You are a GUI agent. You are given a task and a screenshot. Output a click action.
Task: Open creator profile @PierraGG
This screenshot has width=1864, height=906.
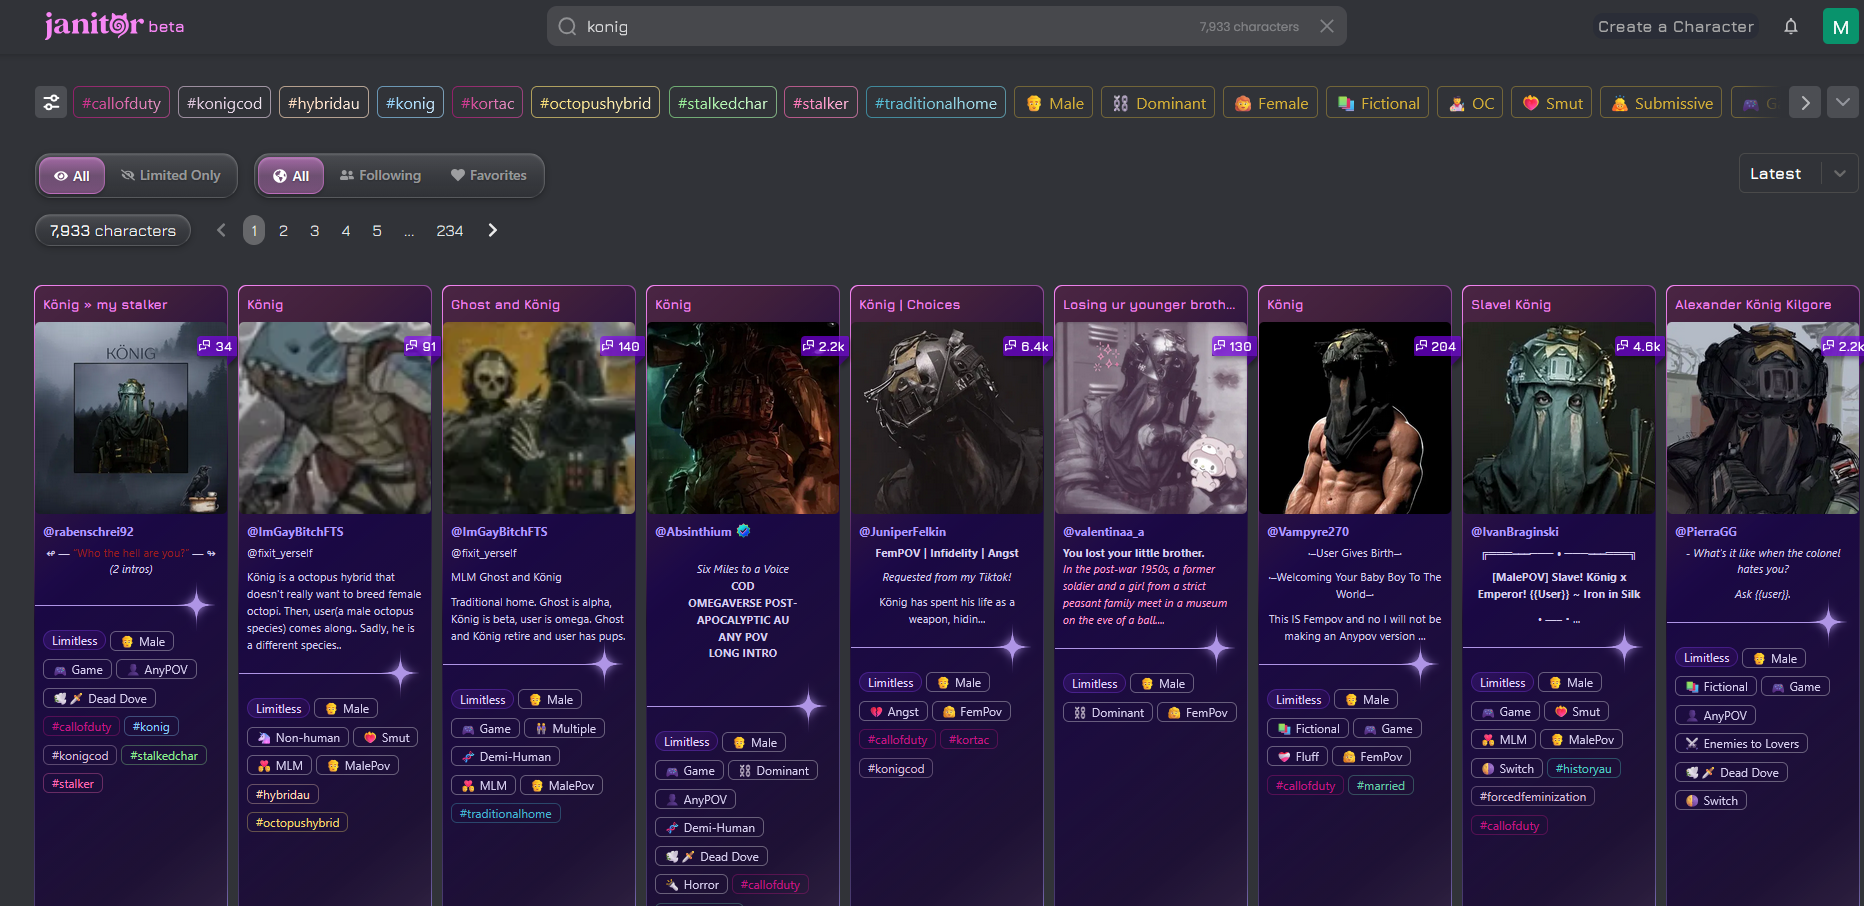point(1706,532)
